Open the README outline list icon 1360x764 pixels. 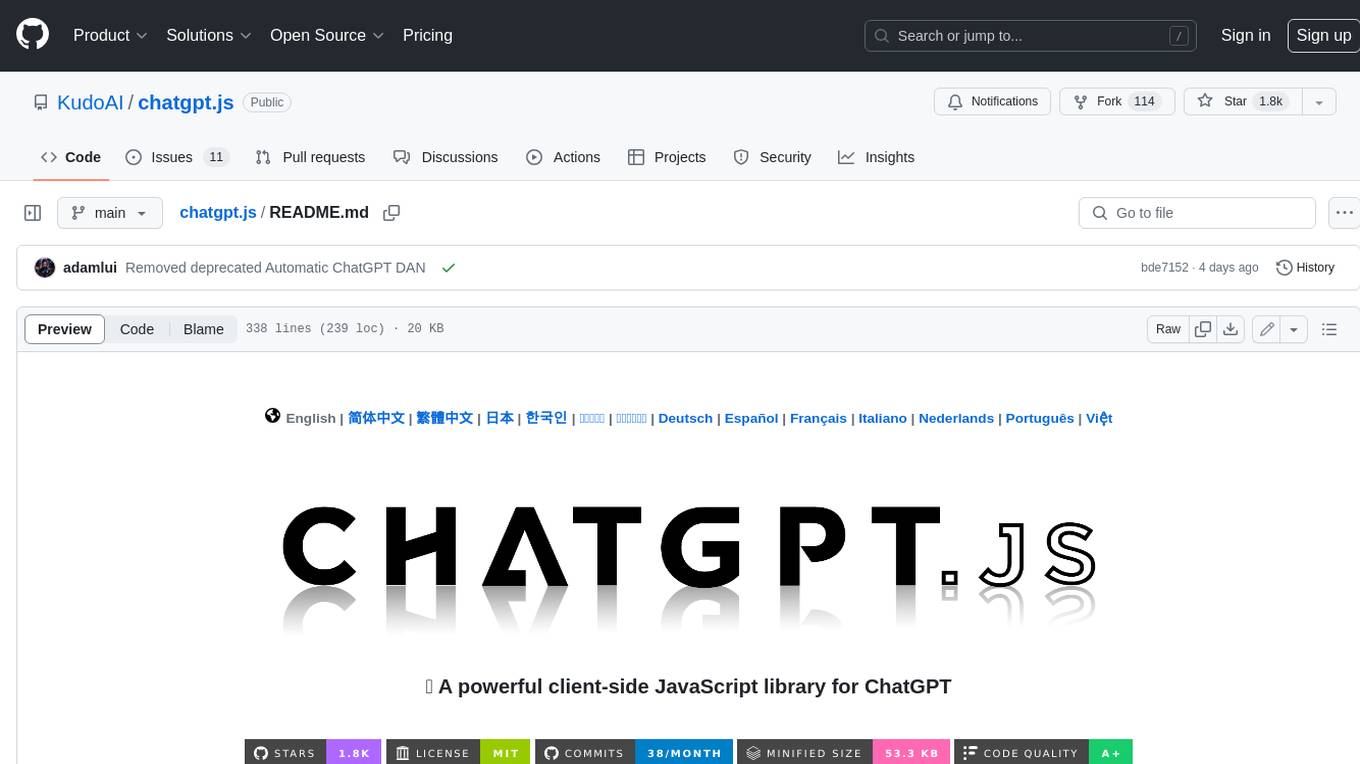pos(1329,329)
